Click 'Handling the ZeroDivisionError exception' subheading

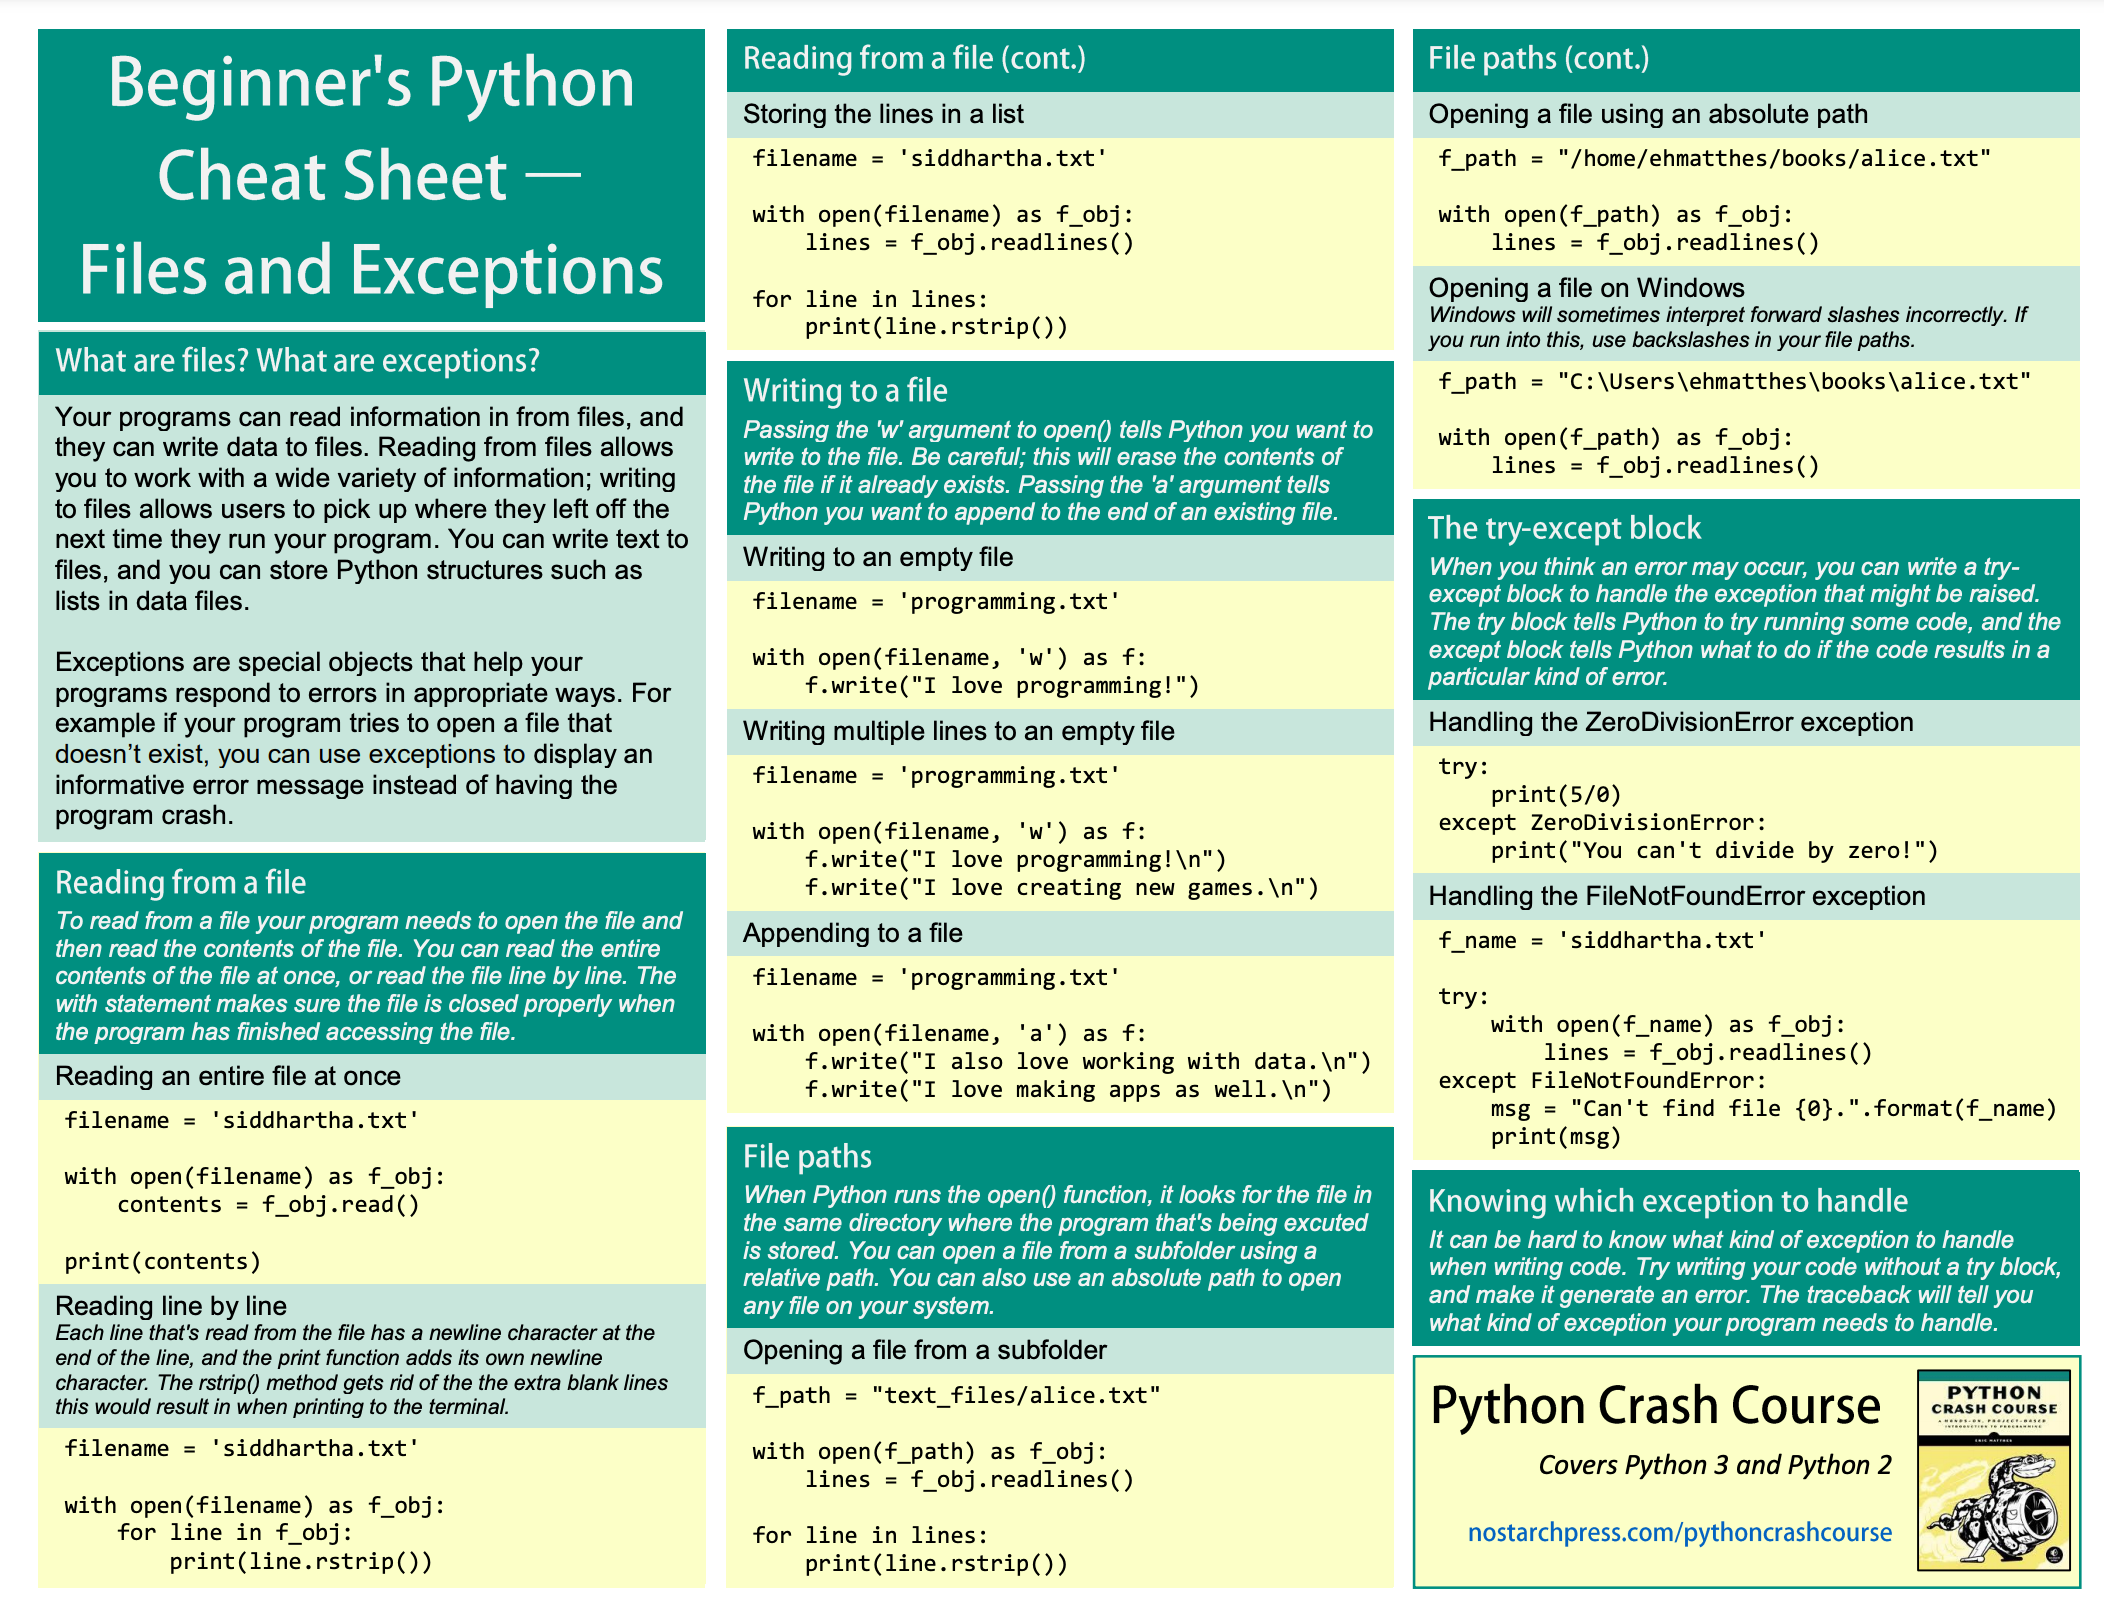[1670, 722]
